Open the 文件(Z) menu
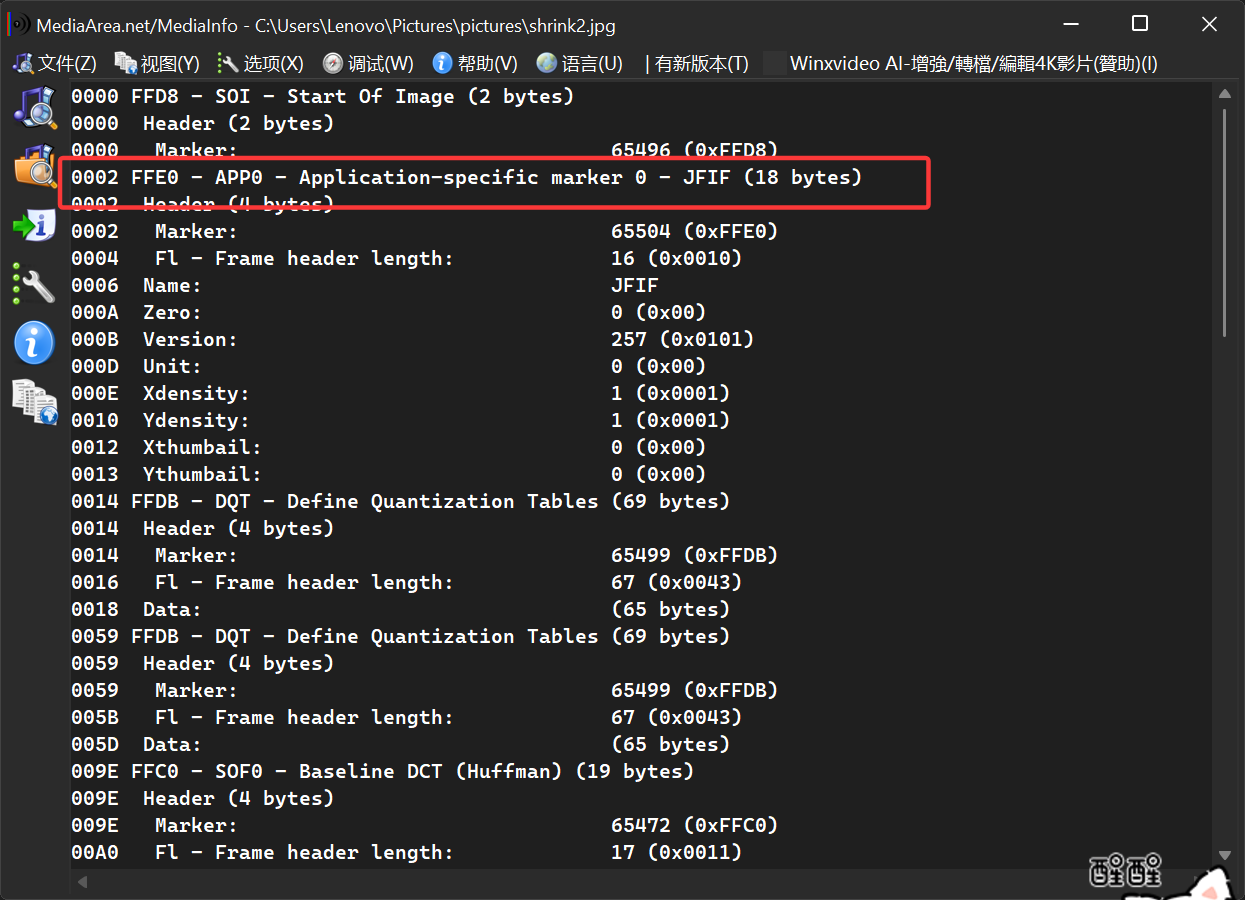This screenshot has height=900, width=1245. [55, 63]
